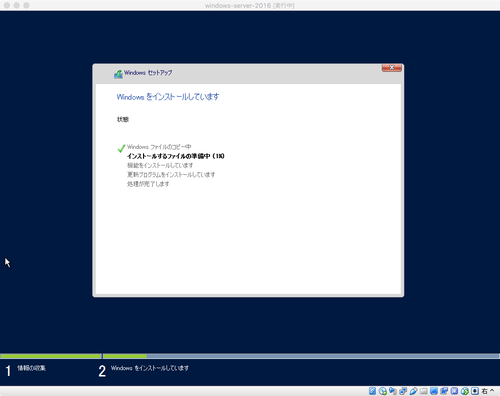500x396 pixels.
Task: Open the optical drive indicator menu
Action: [383, 391]
